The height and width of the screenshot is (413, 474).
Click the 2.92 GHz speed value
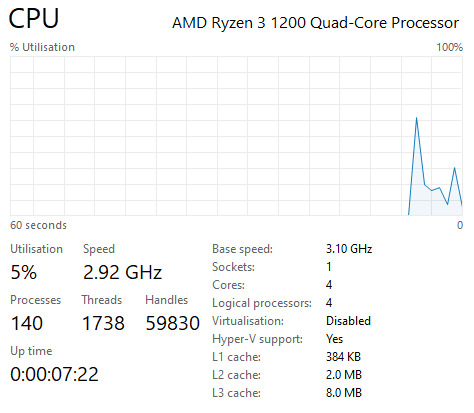(x=122, y=272)
